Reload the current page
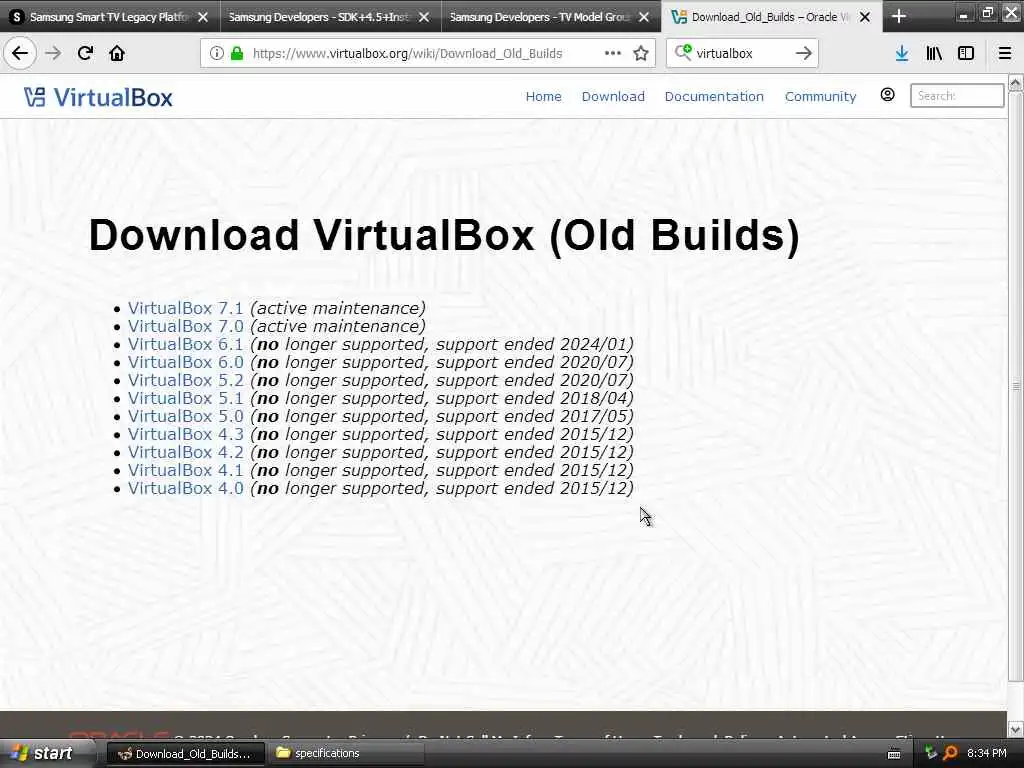This screenshot has height=768, width=1024. 85,53
